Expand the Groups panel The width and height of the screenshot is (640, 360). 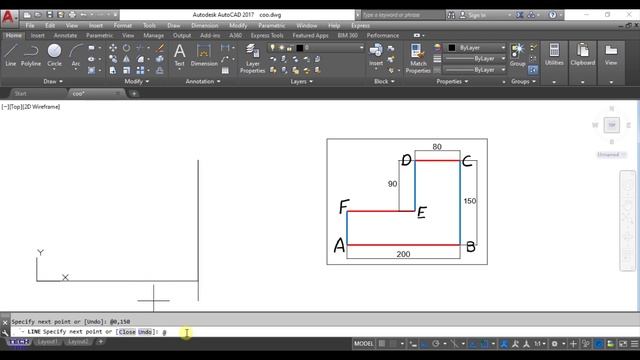[x=523, y=81]
